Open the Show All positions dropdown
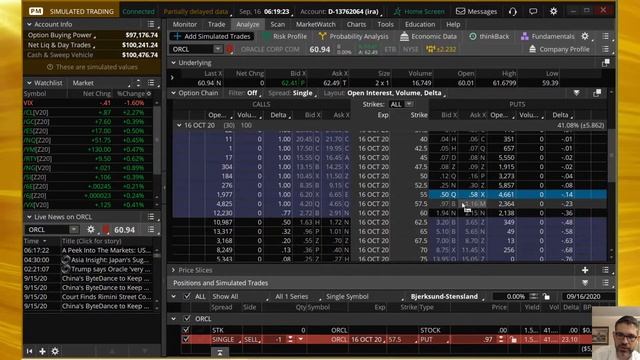The height and width of the screenshot is (360, 640). click(x=239, y=297)
